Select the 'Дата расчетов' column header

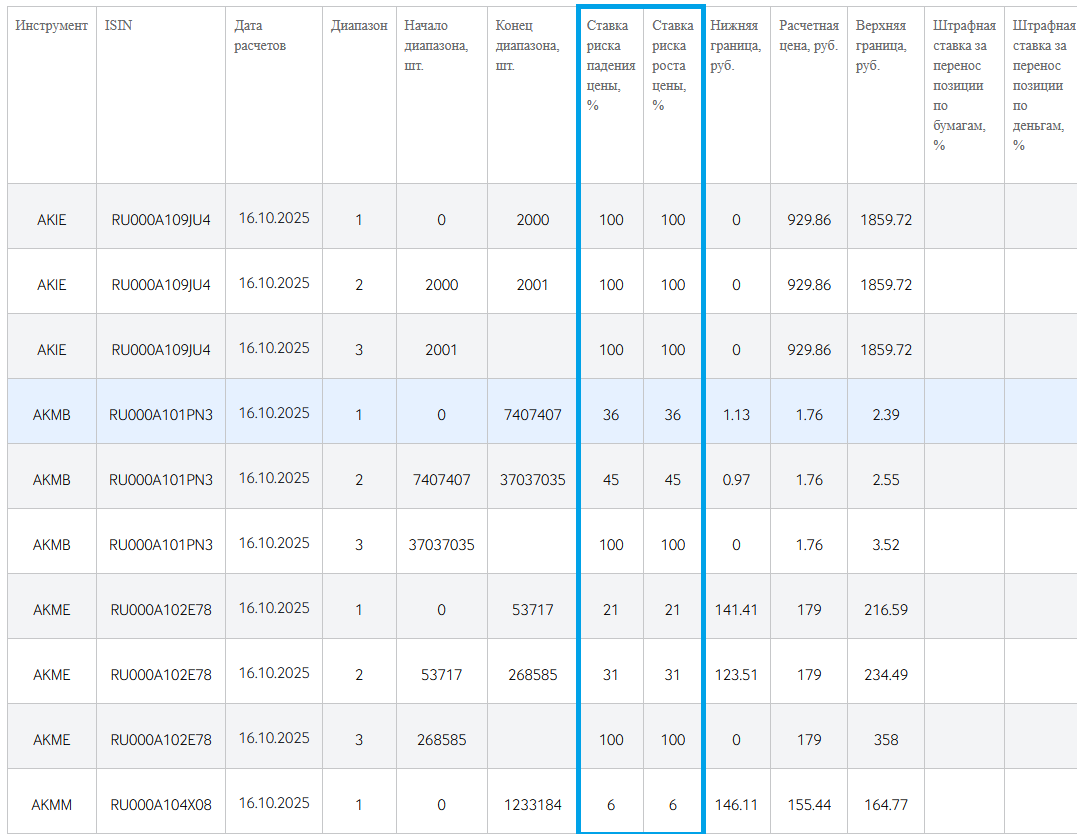[x=260, y=35]
